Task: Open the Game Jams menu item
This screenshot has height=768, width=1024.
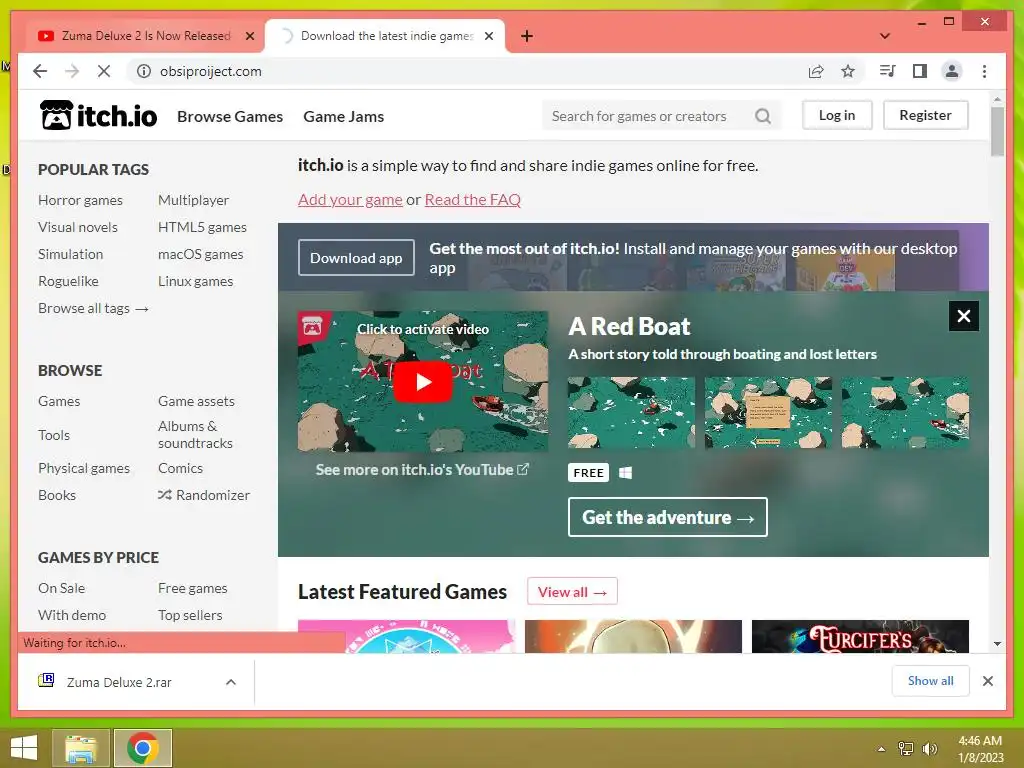Action: (344, 116)
